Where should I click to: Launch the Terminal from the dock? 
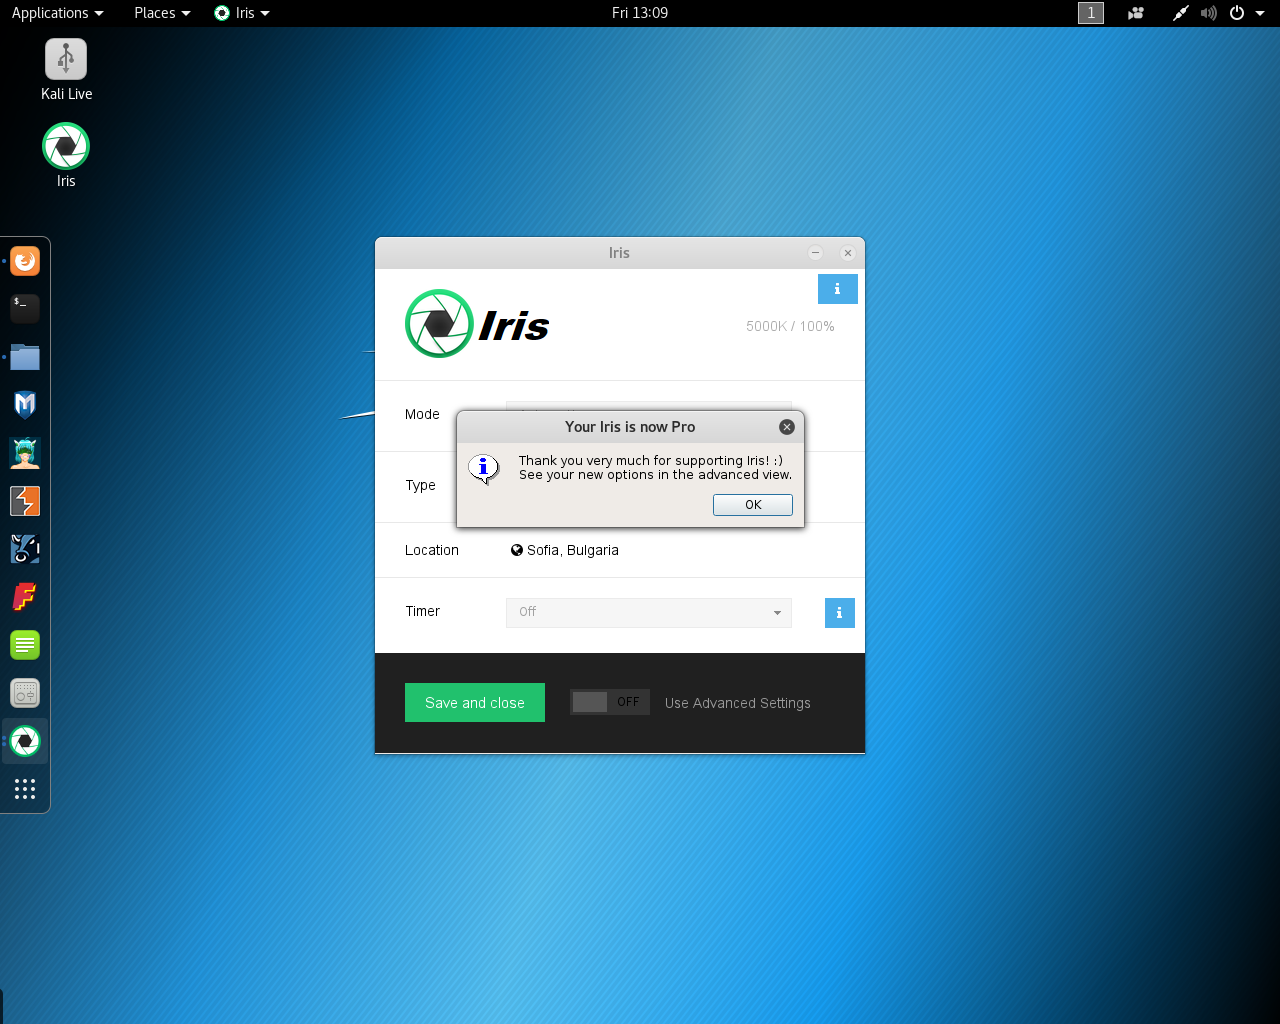25,308
